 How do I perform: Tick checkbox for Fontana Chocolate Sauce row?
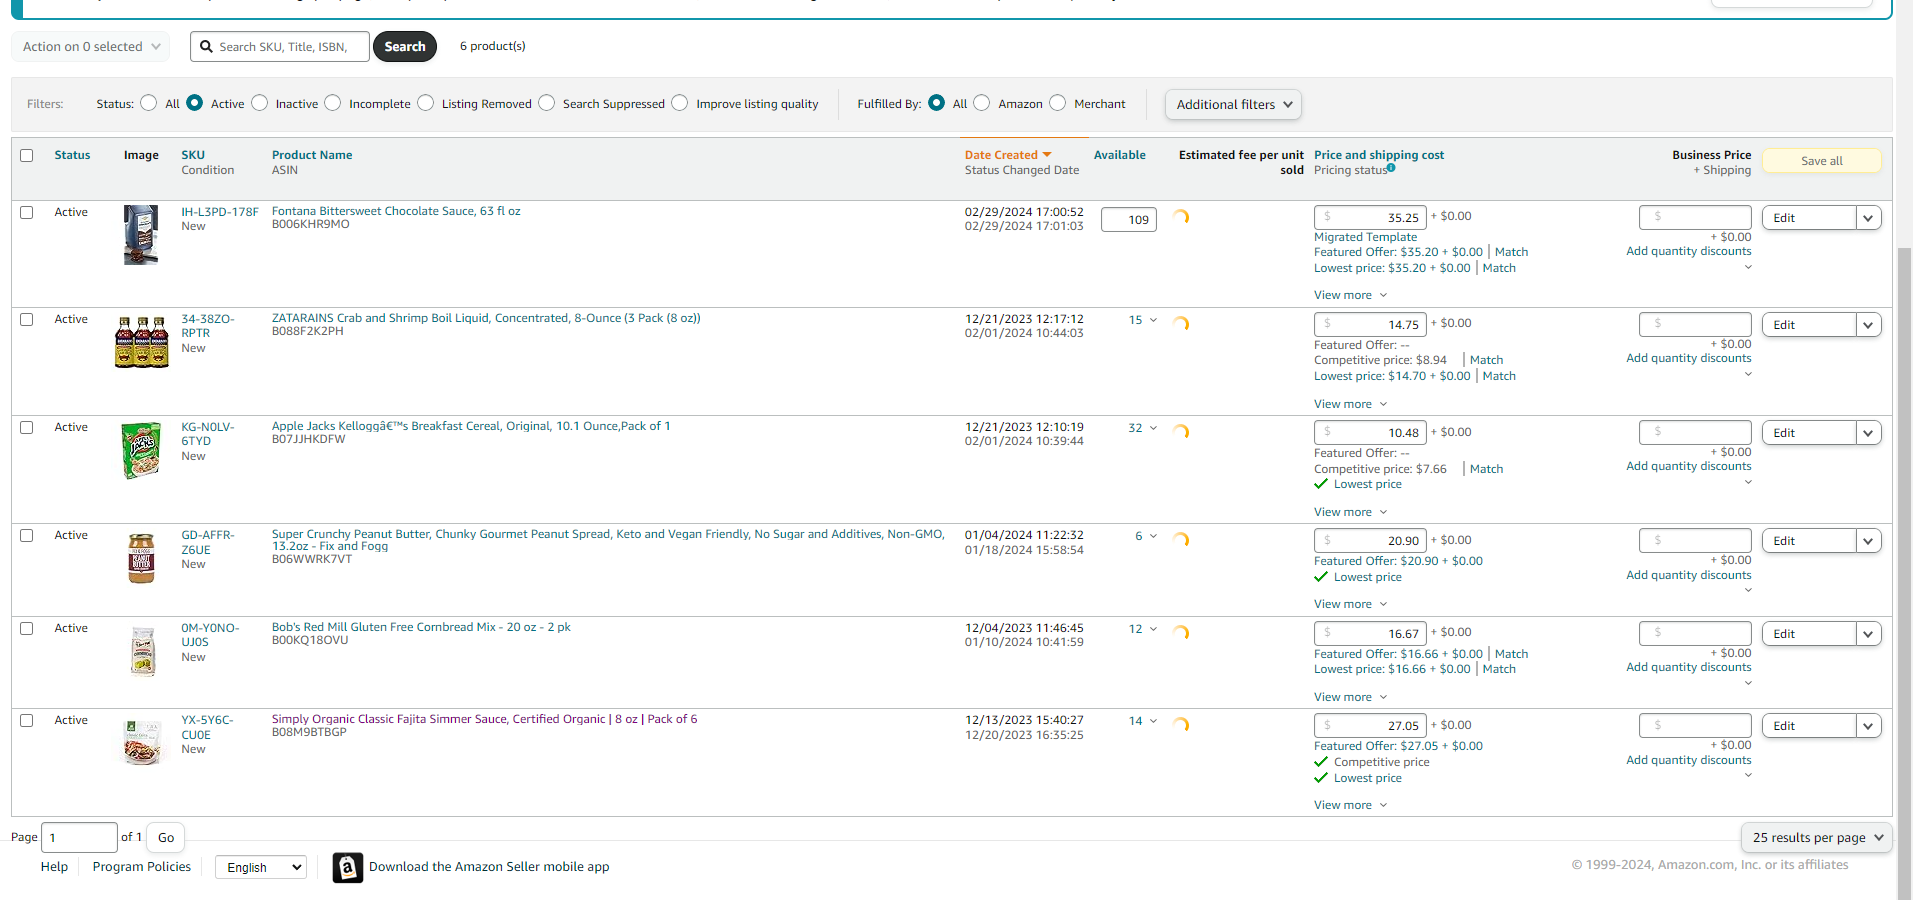coord(27,212)
